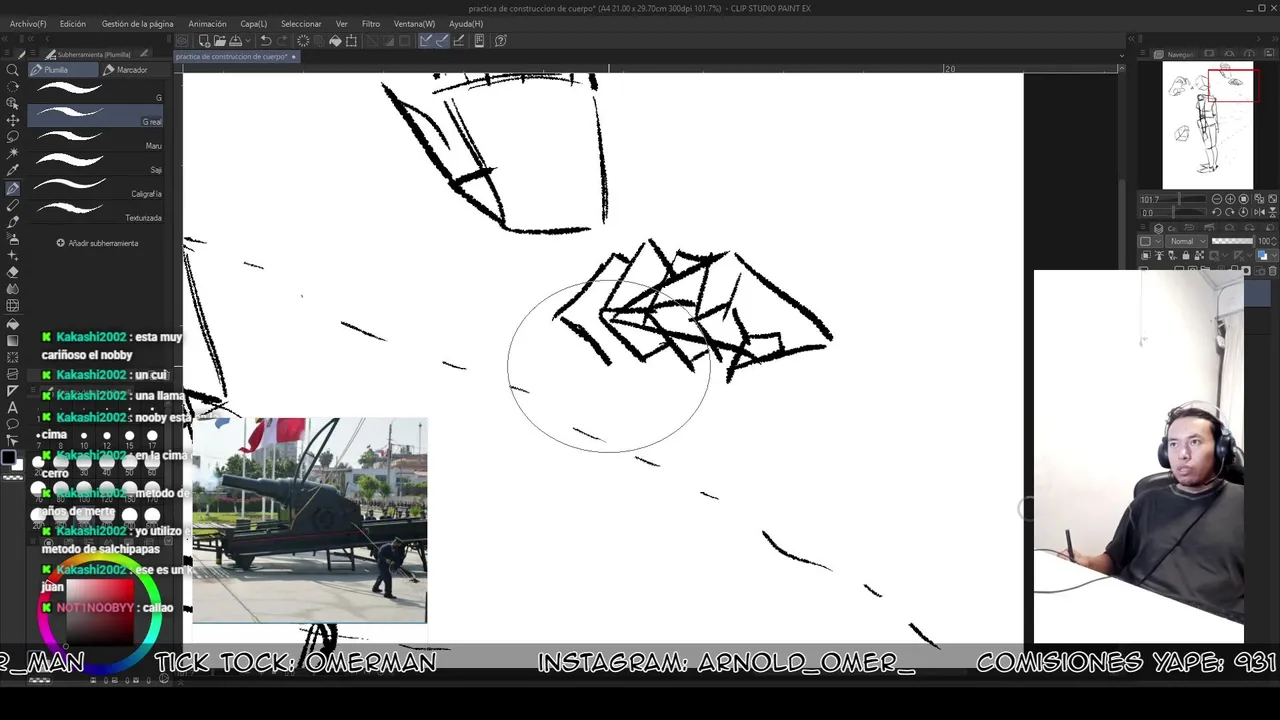Select the Pen tool in toolbar

(13, 188)
